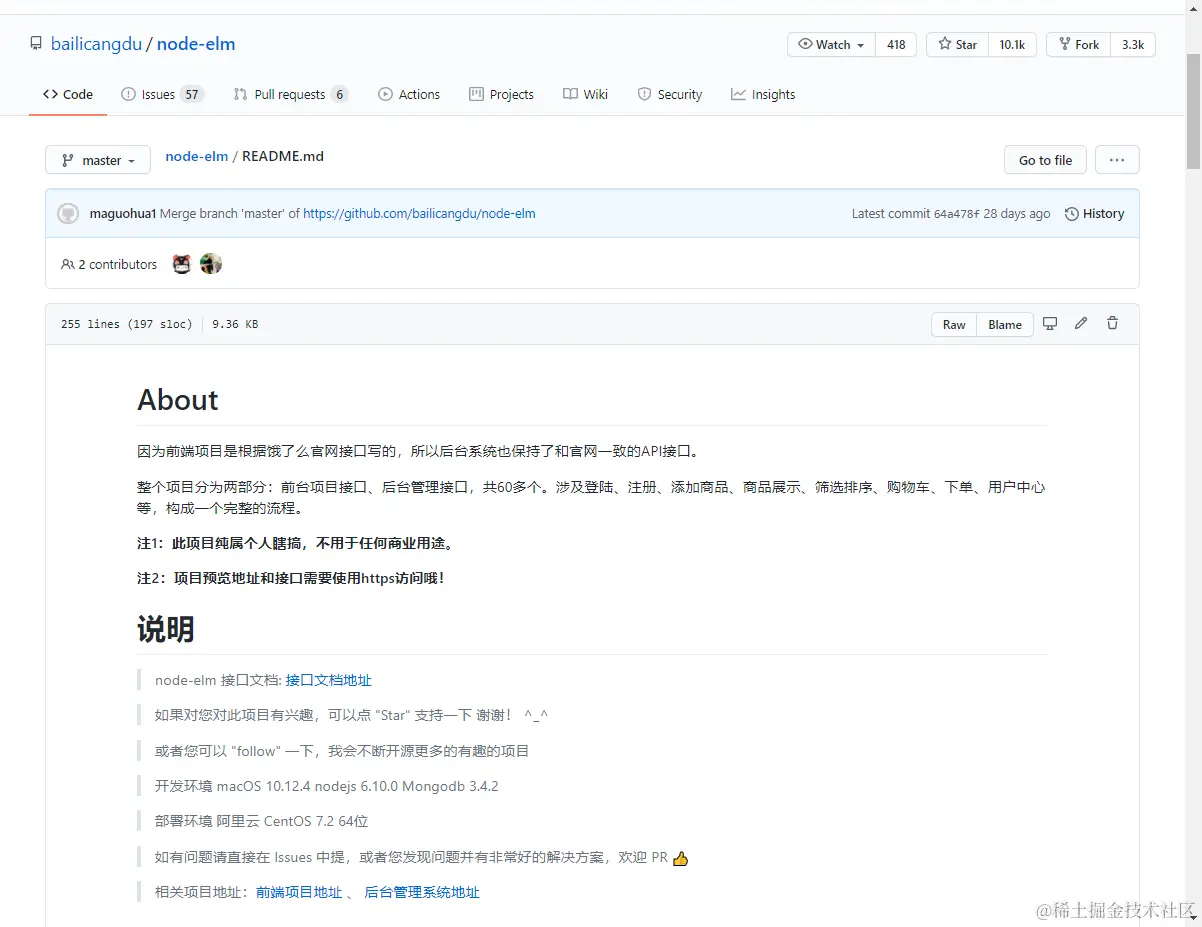Image resolution: width=1202 pixels, height=927 pixels.
Task: Click the branch icon in the master button
Action: [67, 160]
